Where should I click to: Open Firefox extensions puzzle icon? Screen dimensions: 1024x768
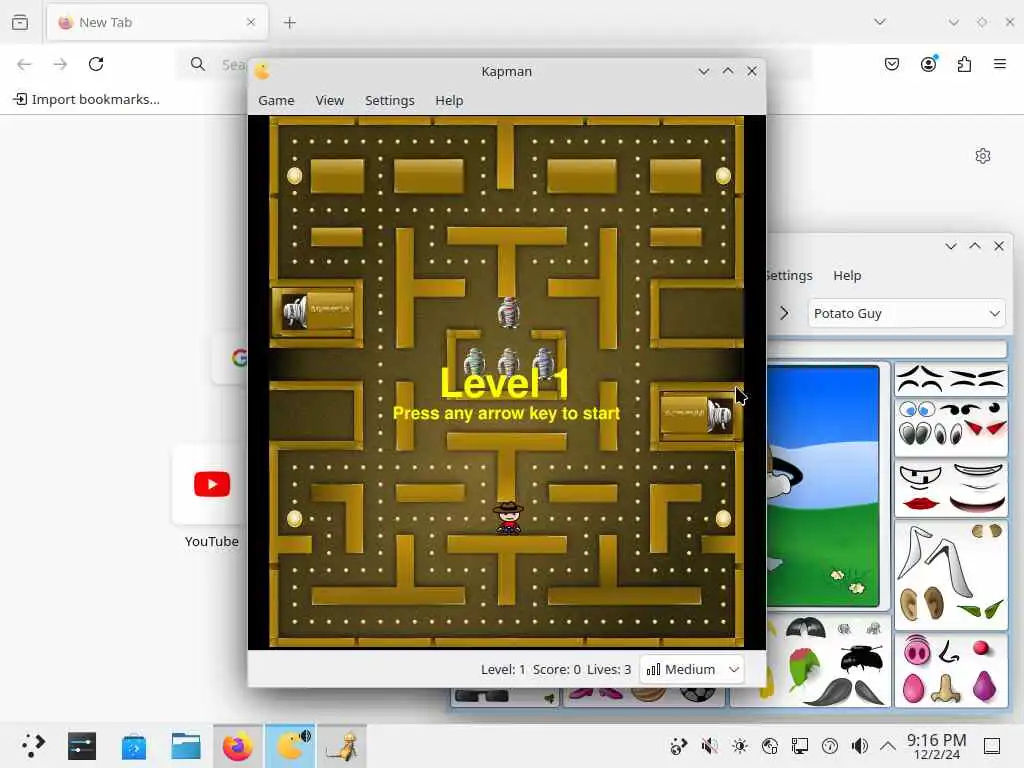(x=964, y=64)
